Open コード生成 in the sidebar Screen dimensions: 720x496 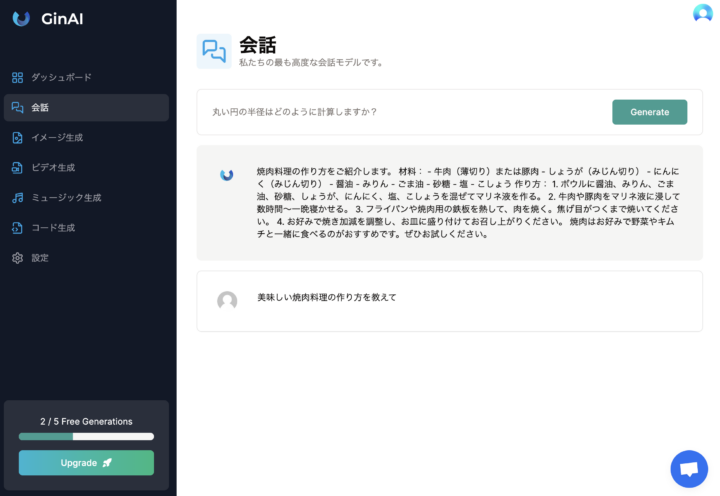[x=86, y=228]
